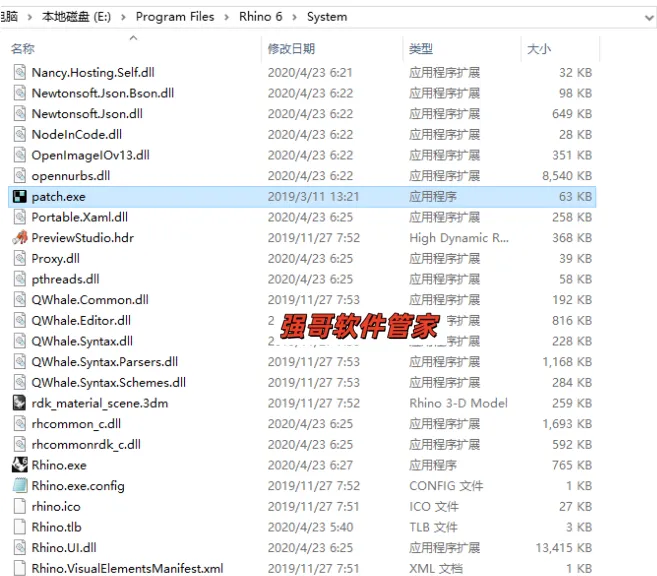Click the 765 KB size of Rhino.exe

(572, 465)
